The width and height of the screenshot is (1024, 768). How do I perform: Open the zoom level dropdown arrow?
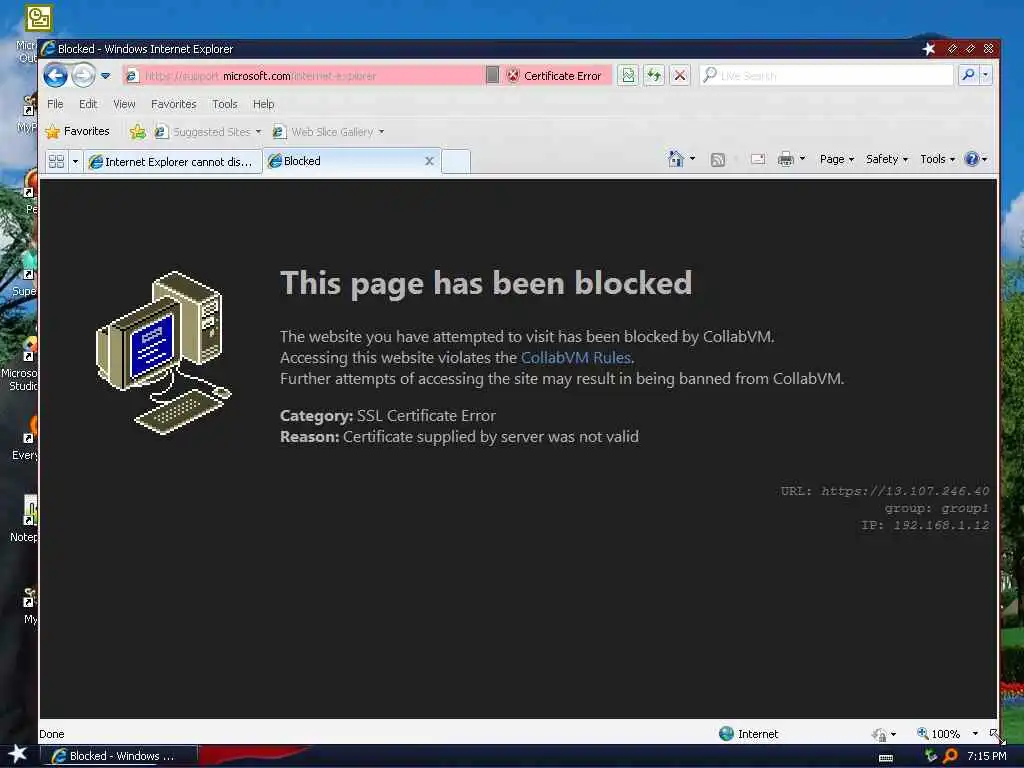975,734
